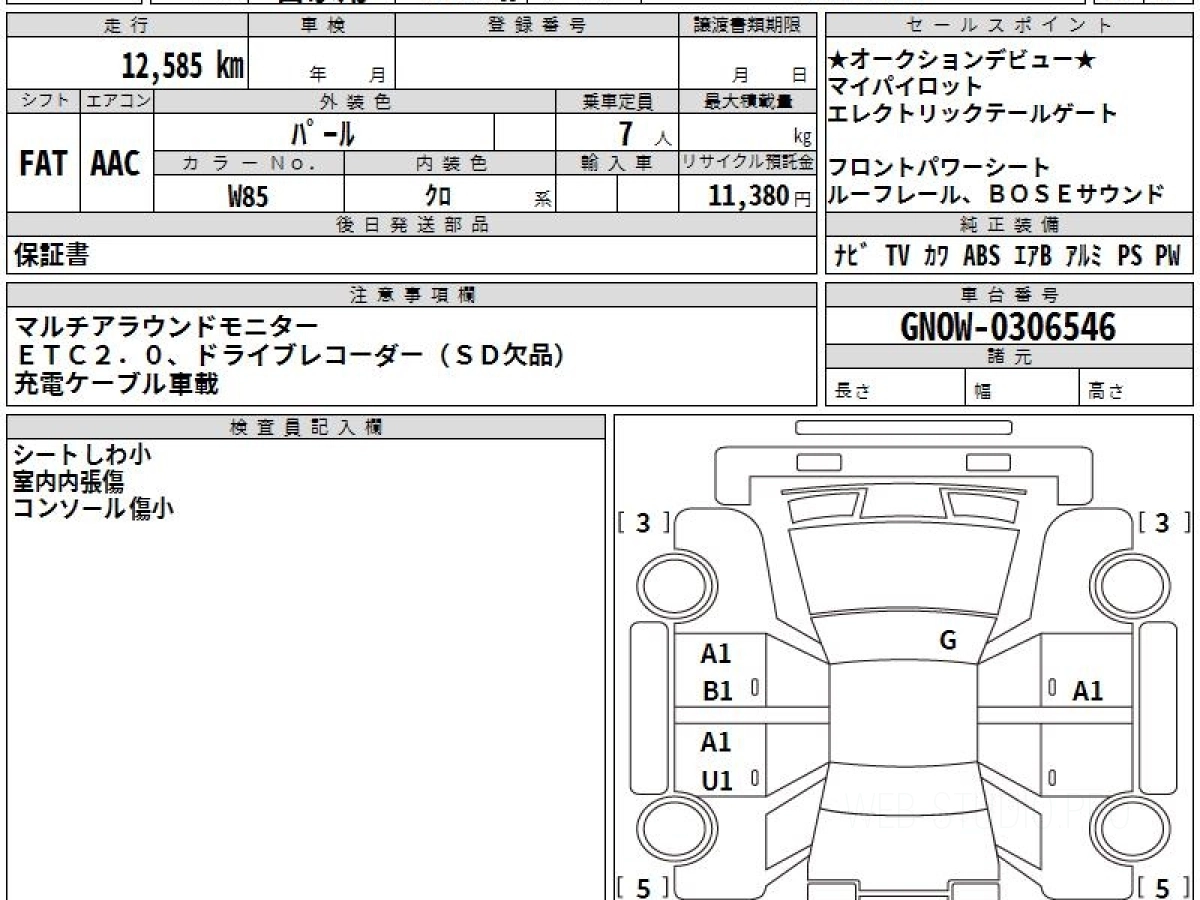
Task: Select the マイパイロット sales point
Action: (906, 87)
